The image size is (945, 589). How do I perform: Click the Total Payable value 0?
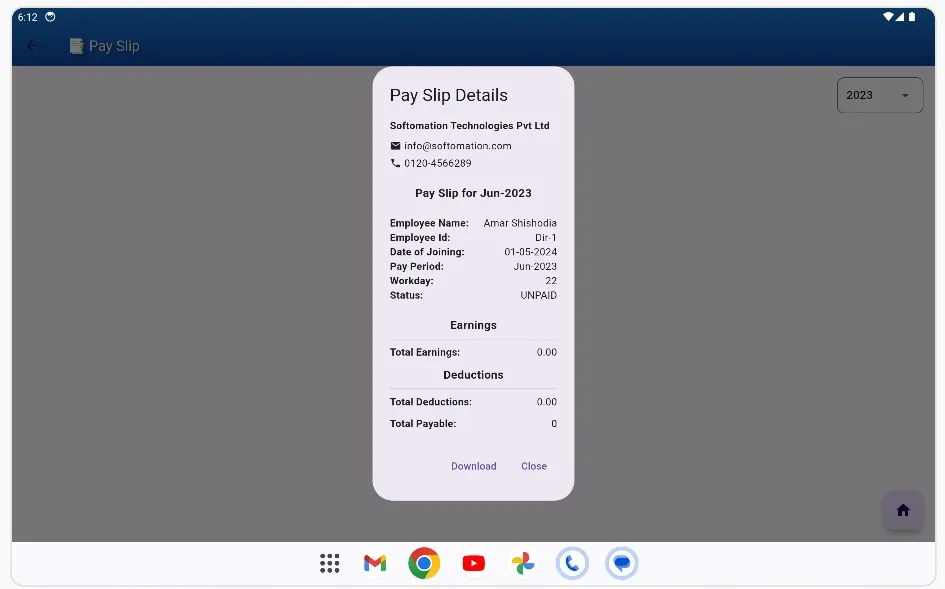[x=554, y=424]
